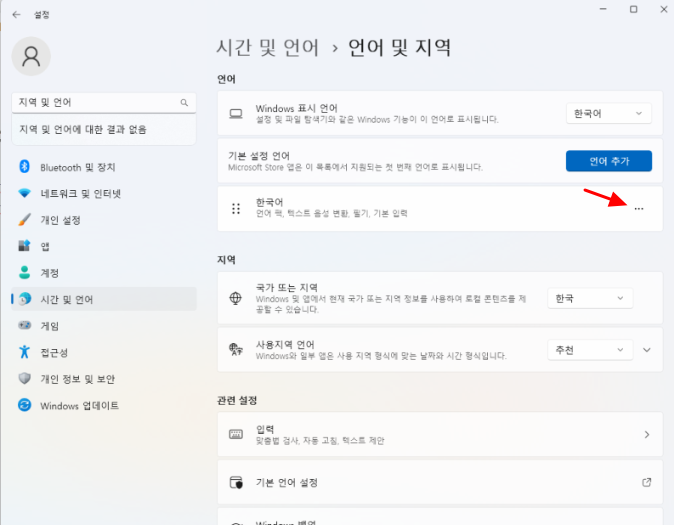Click the accessibility figure icon
674x525 pixels.
[x=25, y=352]
